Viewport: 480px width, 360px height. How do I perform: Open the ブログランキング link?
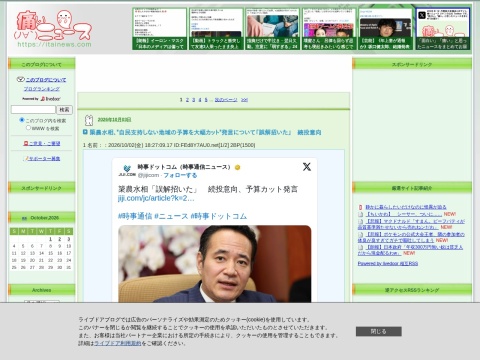coord(42,89)
